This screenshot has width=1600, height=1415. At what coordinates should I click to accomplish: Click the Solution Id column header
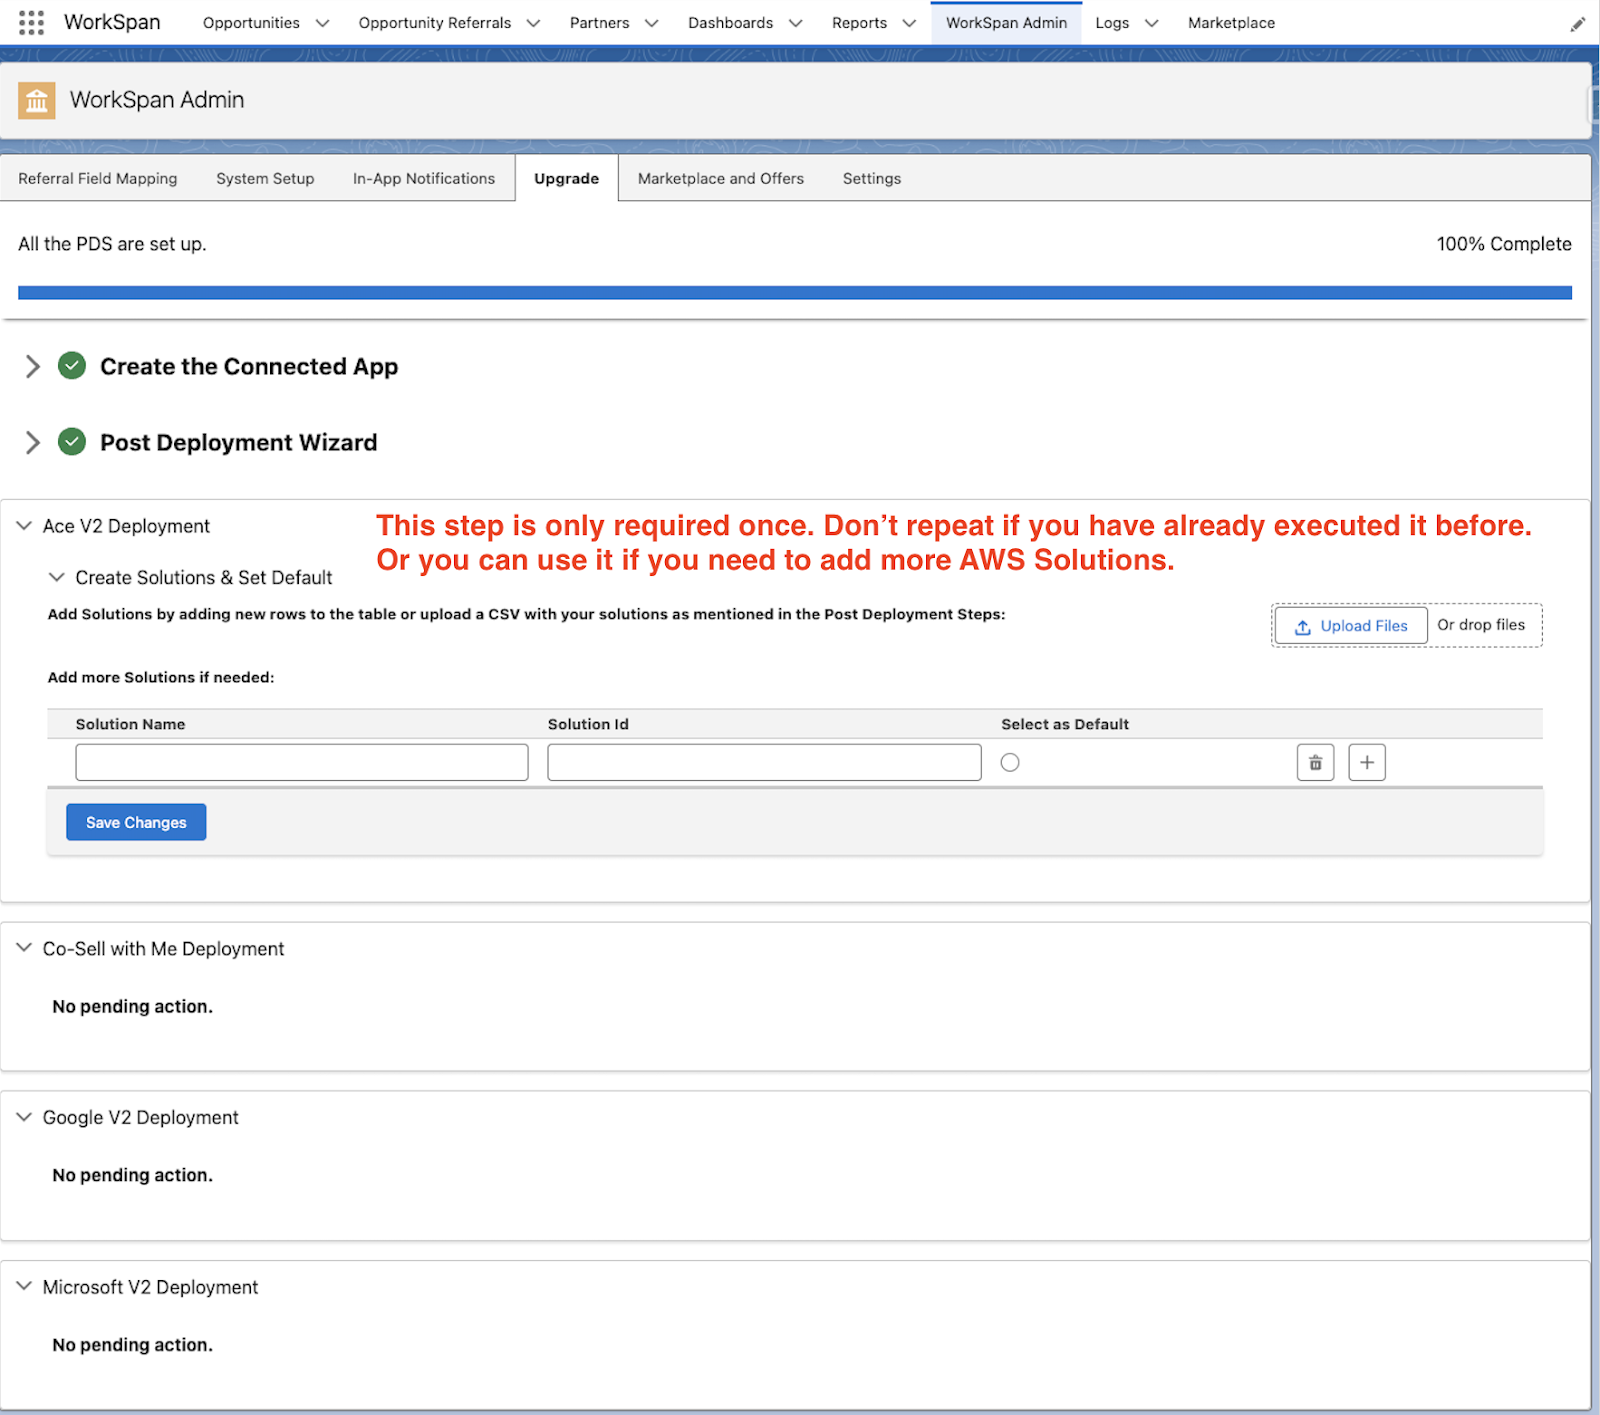click(x=588, y=724)
